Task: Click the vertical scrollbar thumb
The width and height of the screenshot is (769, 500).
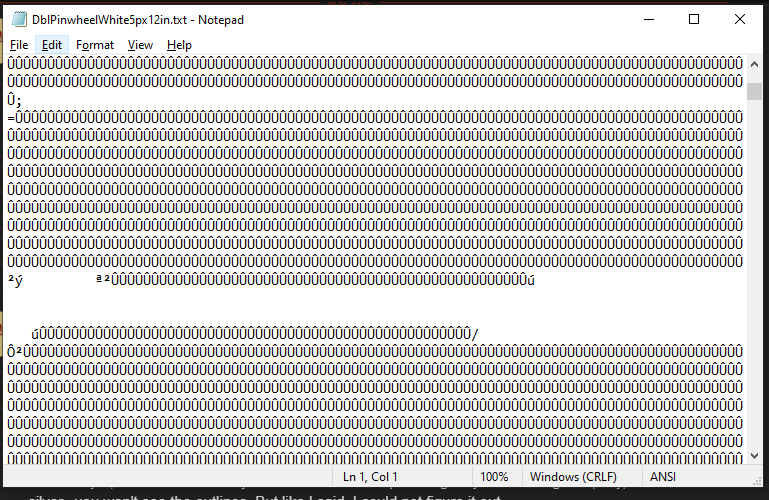Action: click(754, 92)
